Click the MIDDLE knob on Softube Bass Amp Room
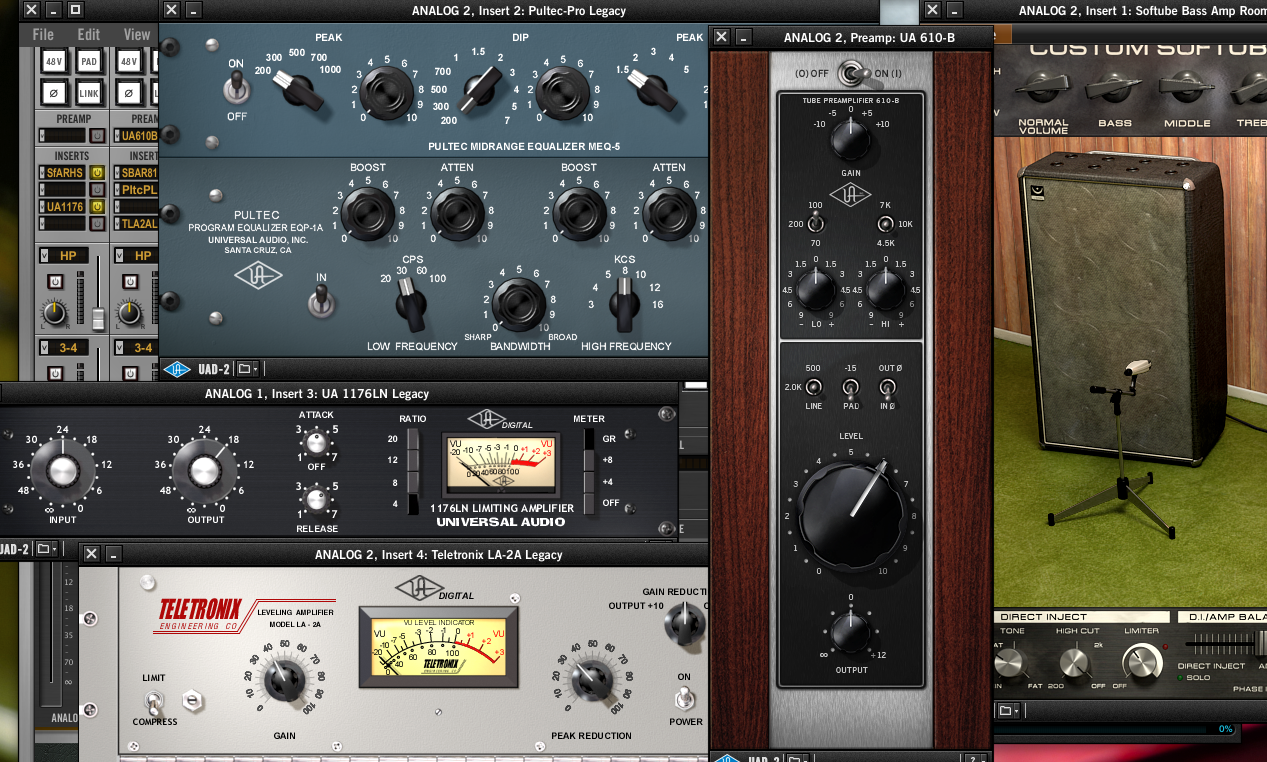Screen dimensions: 1267x762 (x=1187, y=87)
